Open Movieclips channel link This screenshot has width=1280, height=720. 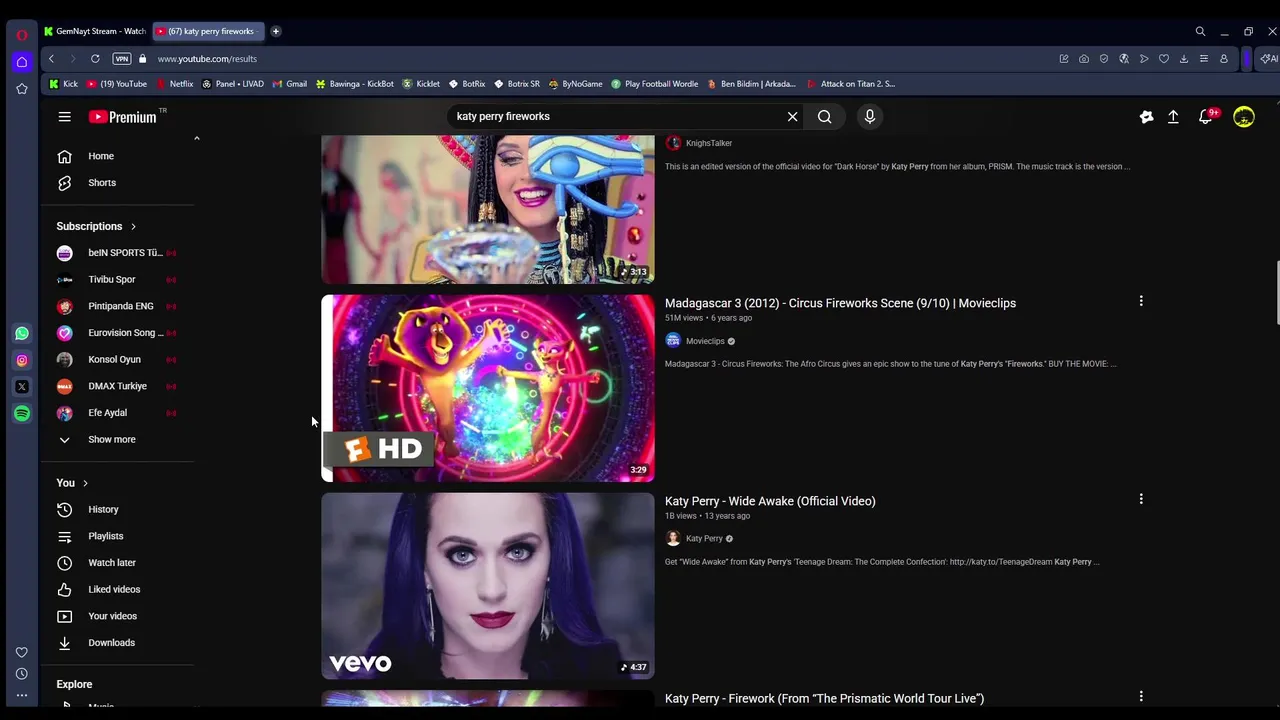click(x=705, y=341)
